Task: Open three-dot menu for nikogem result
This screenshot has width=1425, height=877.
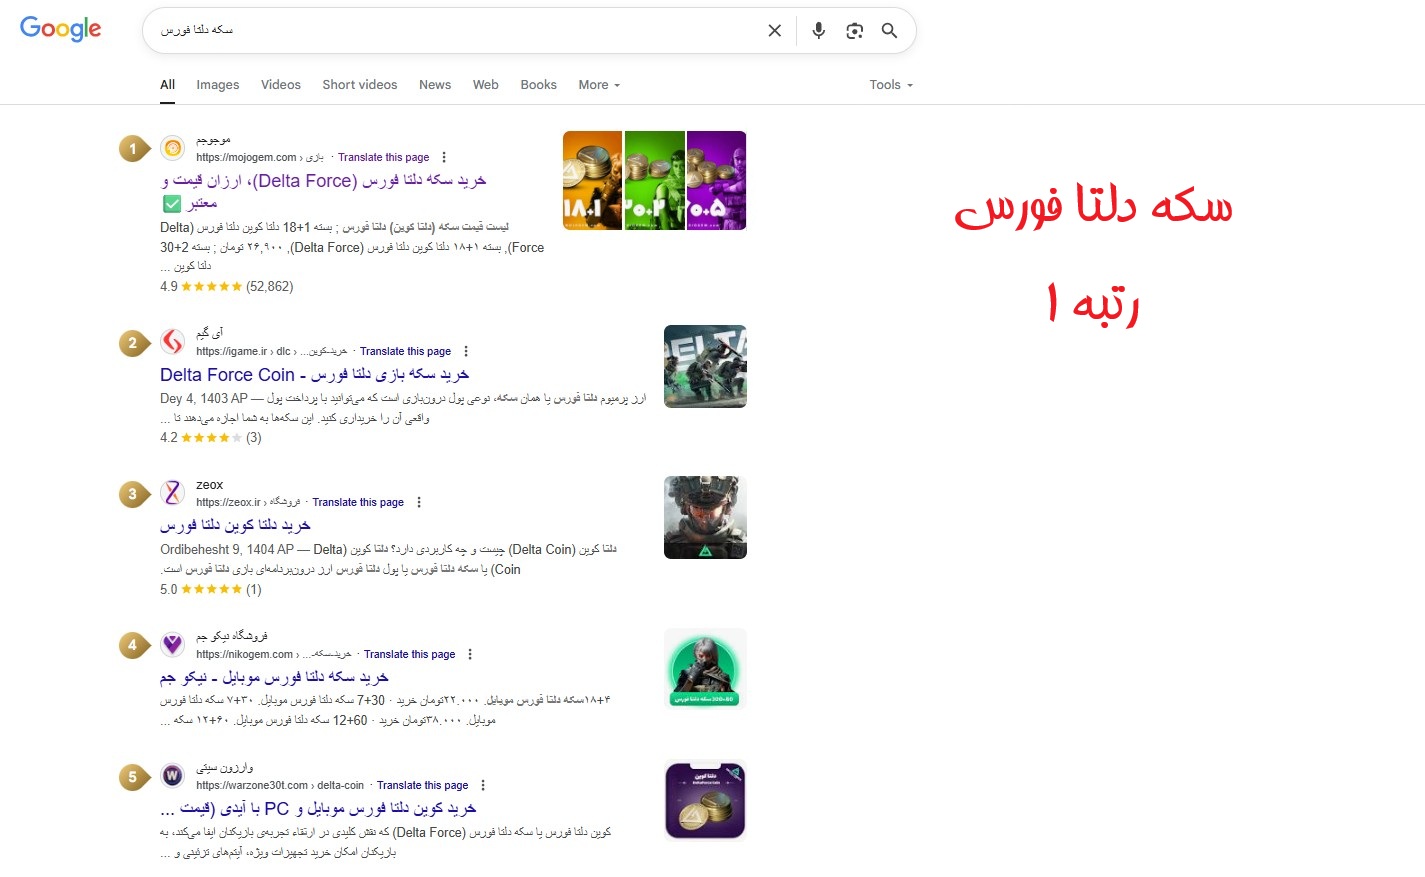Action: coord(470,654)
